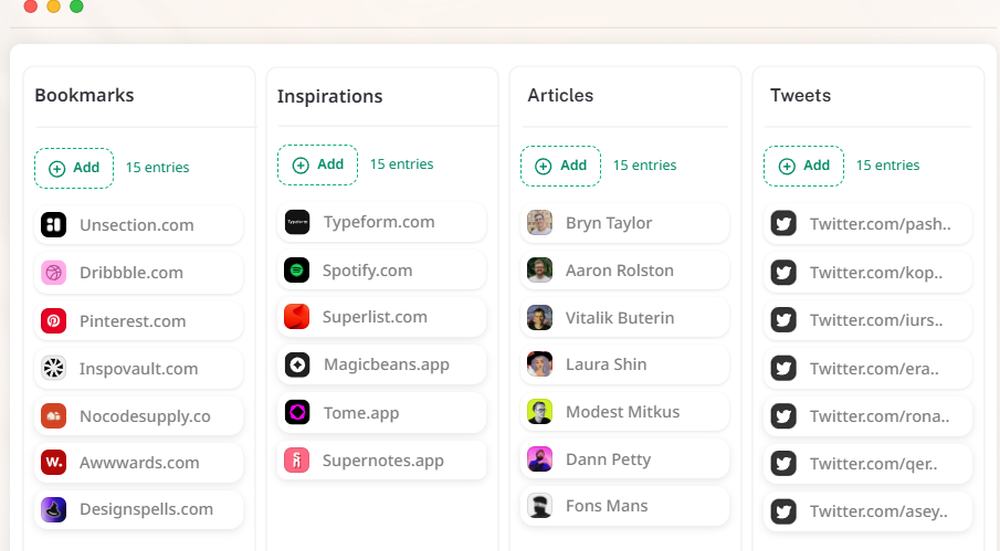Select Bryn Taylor's avatar thumbnail
This screenshot has height=551, width=1000.
[540, 223]
